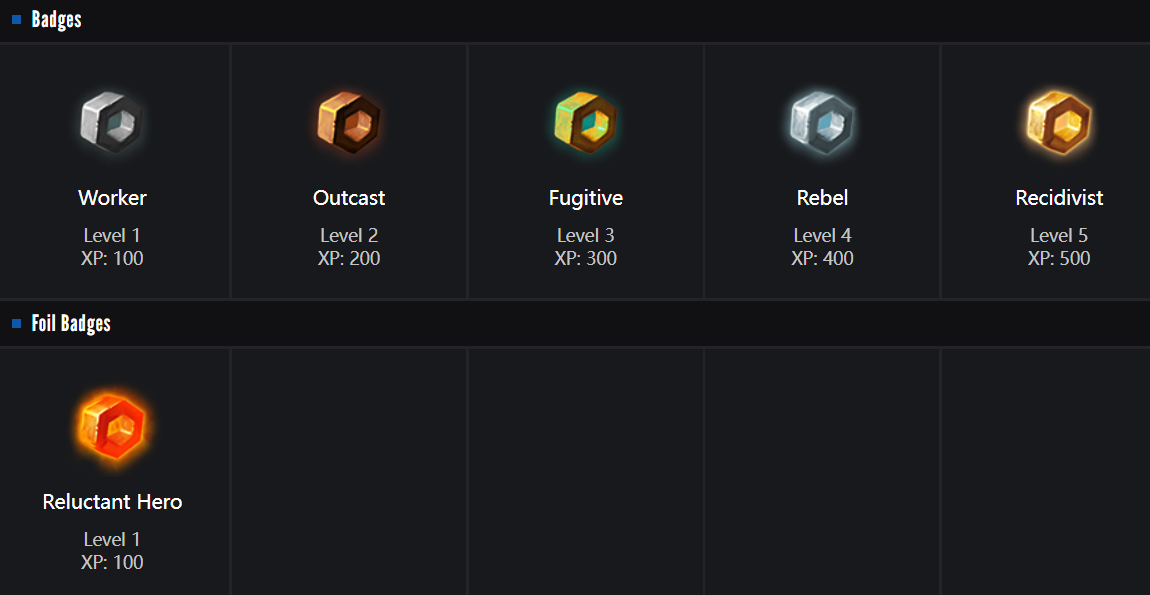Click the blue square beside Badges
Screen dimensions: 1150x595
click(16, 19)
